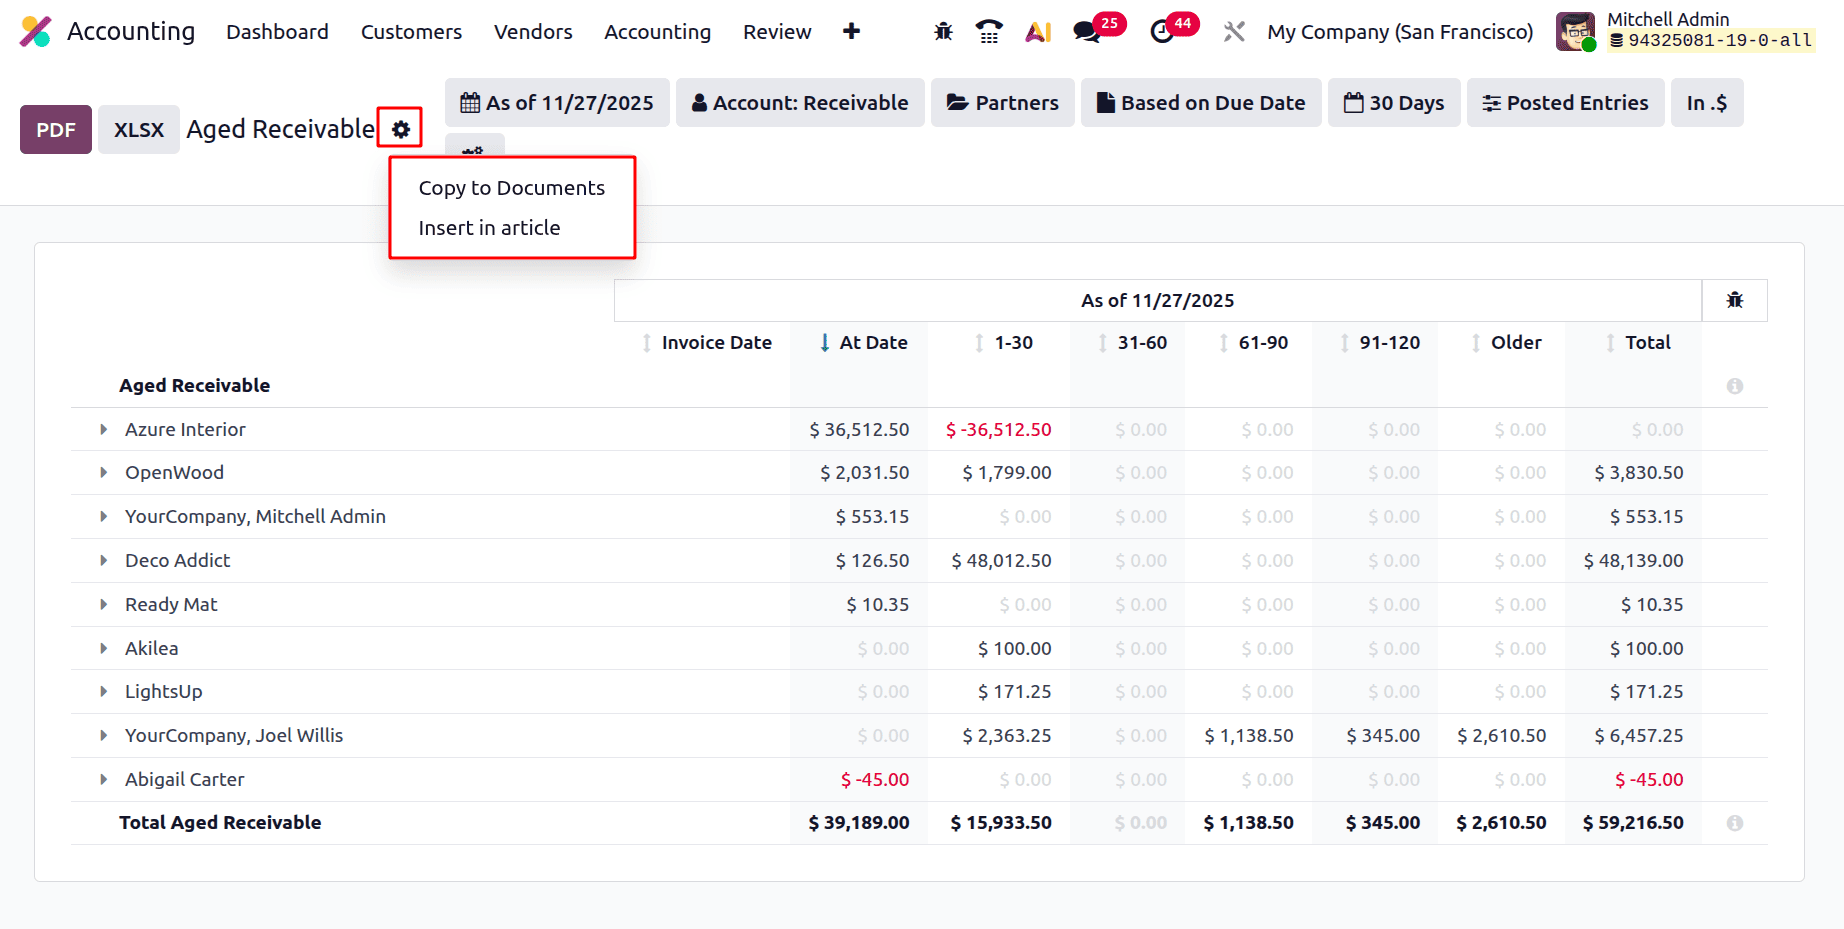
Task: Expand the LightsUp row
Action: pos(103,692)
